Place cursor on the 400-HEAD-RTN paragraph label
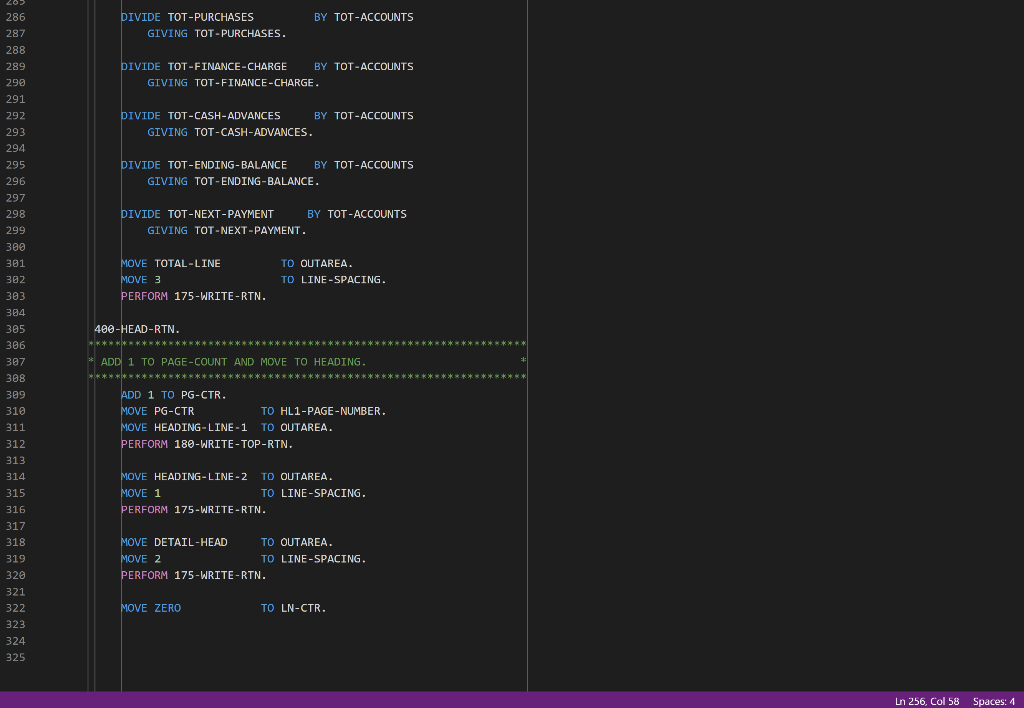The image size is (1024, 708). 136,328
